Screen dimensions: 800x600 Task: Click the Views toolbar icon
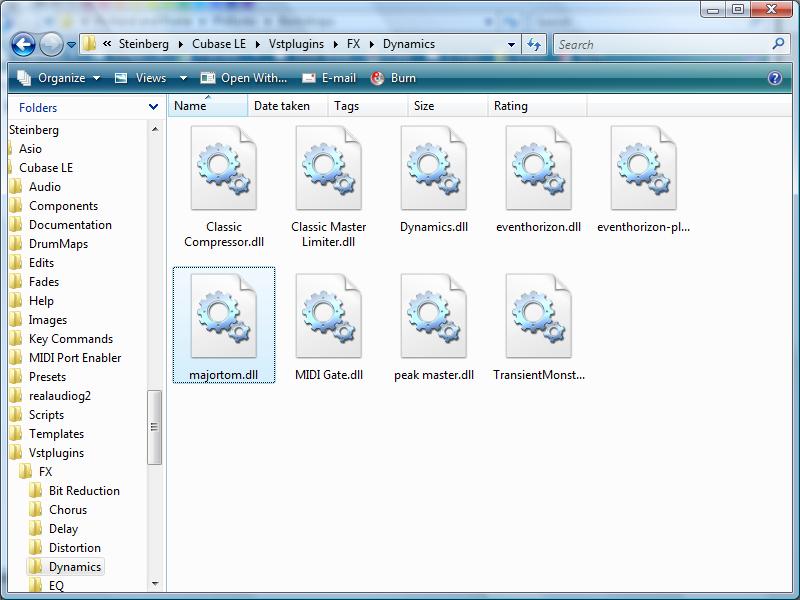click(x=121, y=78)
